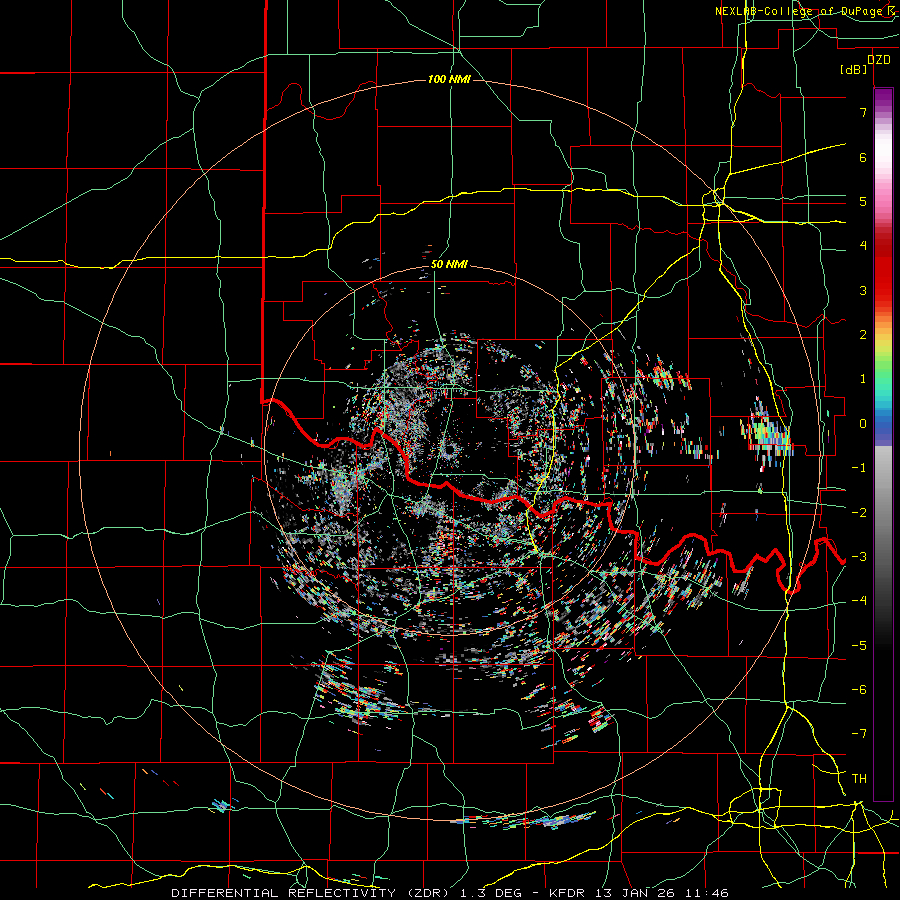Click the -6 value on the color scale

(x=859, y=690)
